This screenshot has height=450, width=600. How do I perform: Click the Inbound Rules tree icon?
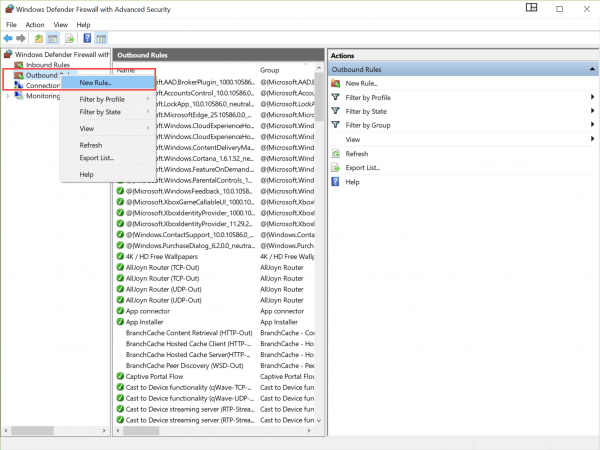(19, 65)
